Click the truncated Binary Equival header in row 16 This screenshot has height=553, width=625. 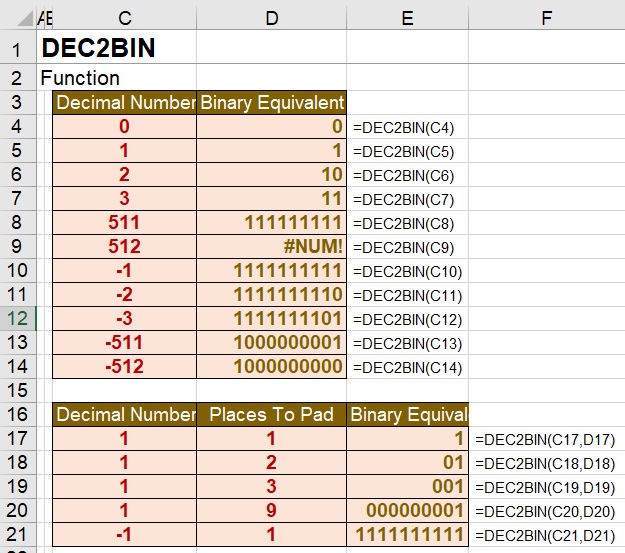coord(408,414)
